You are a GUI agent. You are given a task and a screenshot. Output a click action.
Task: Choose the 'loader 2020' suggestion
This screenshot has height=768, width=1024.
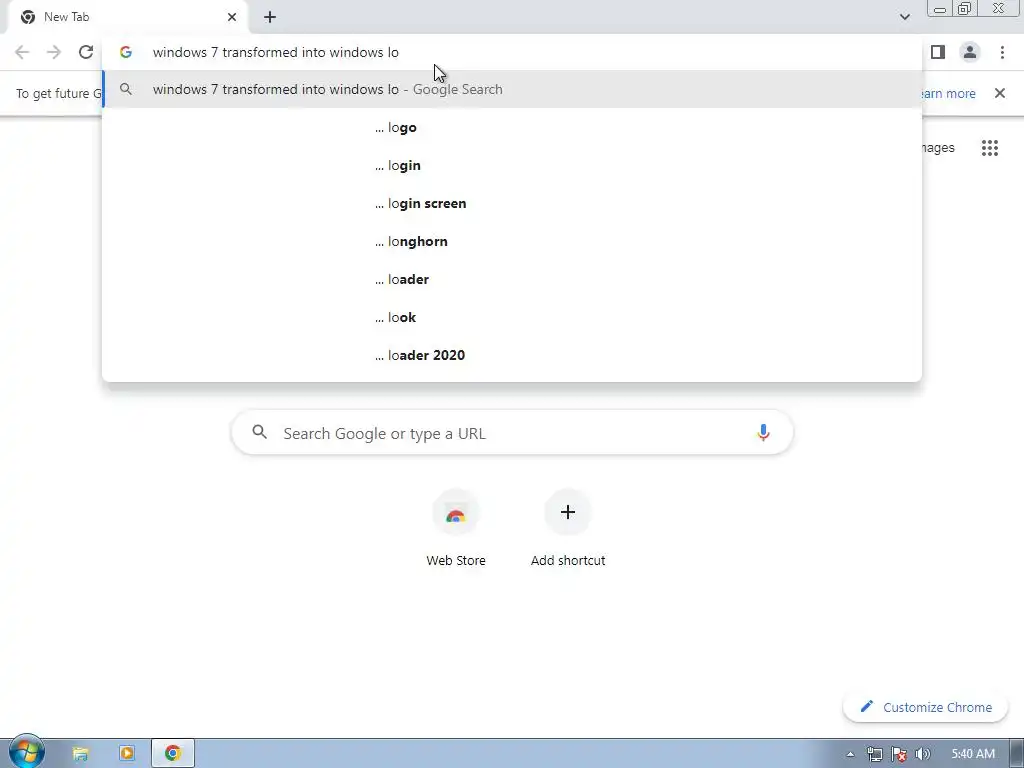coord(512,355)
